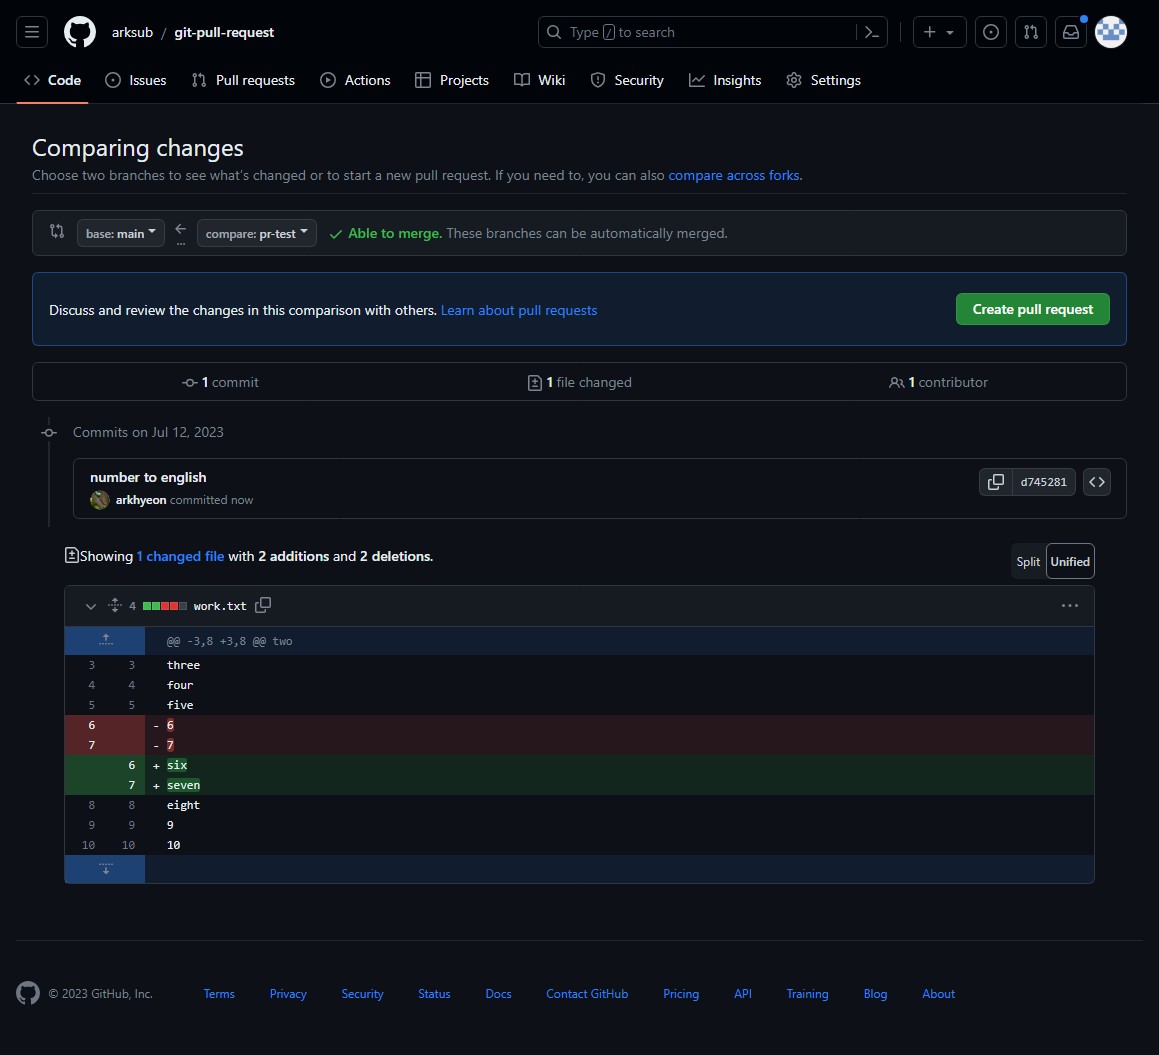This screenshot has height=1055, width=1159.
Task: Click the 4-change diffstat squares
Action: tap(165, 605)
